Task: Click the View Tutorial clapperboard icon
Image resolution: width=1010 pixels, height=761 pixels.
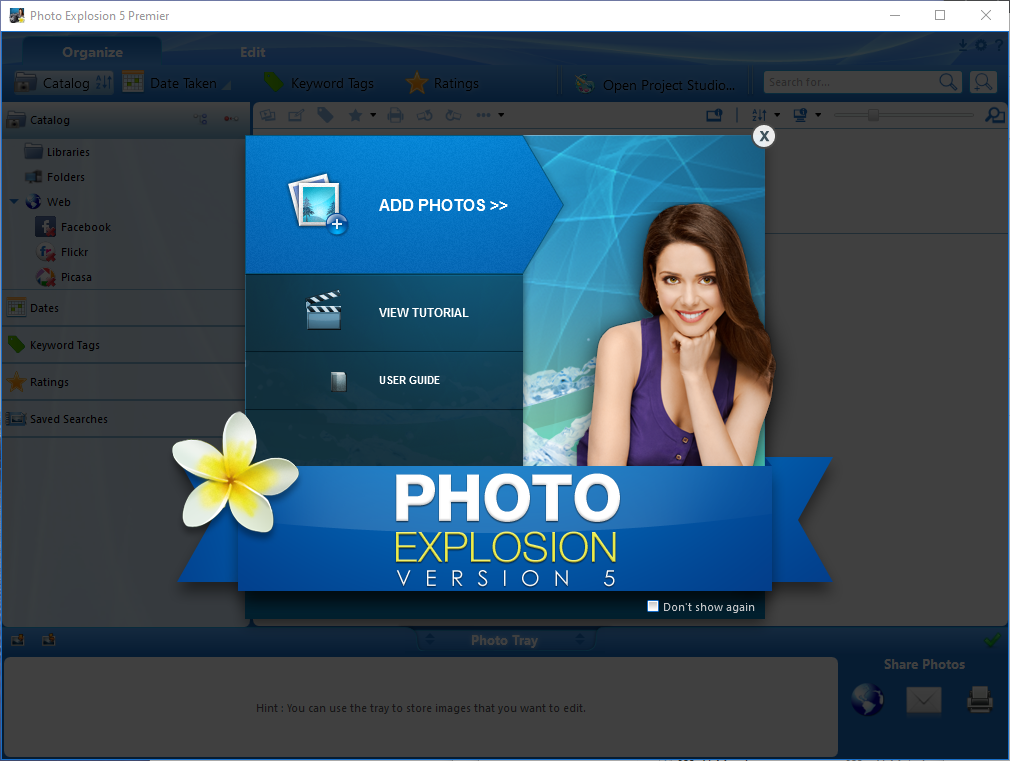Action: pyautogui.click(x=323, y=311)
